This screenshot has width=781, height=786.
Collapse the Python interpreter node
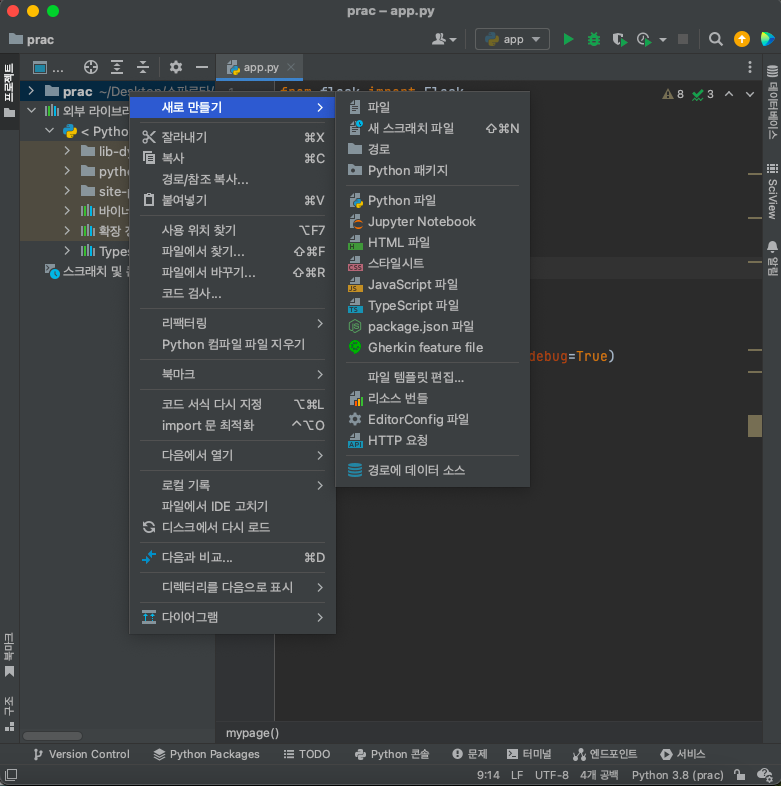click(x=50, y=131)
